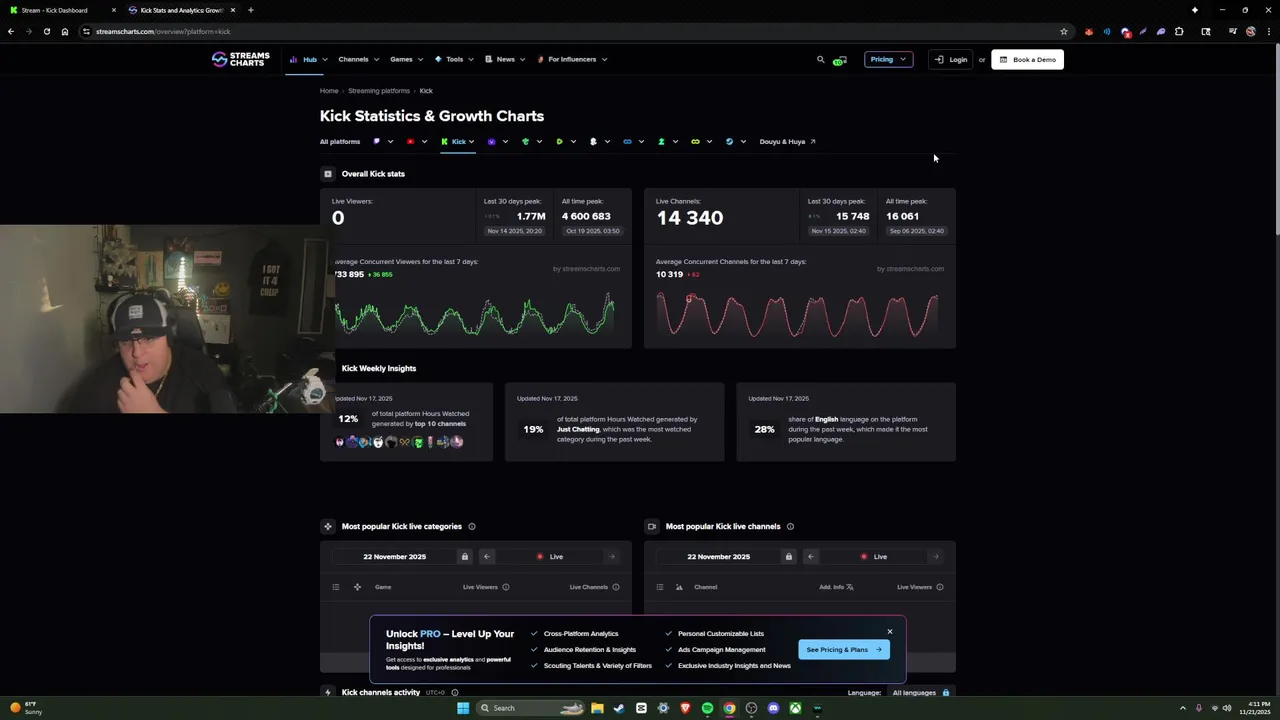Screen dimensions: 1280x720
Task: Select the Steam platform icon
Action: click(x=729, y=141)
